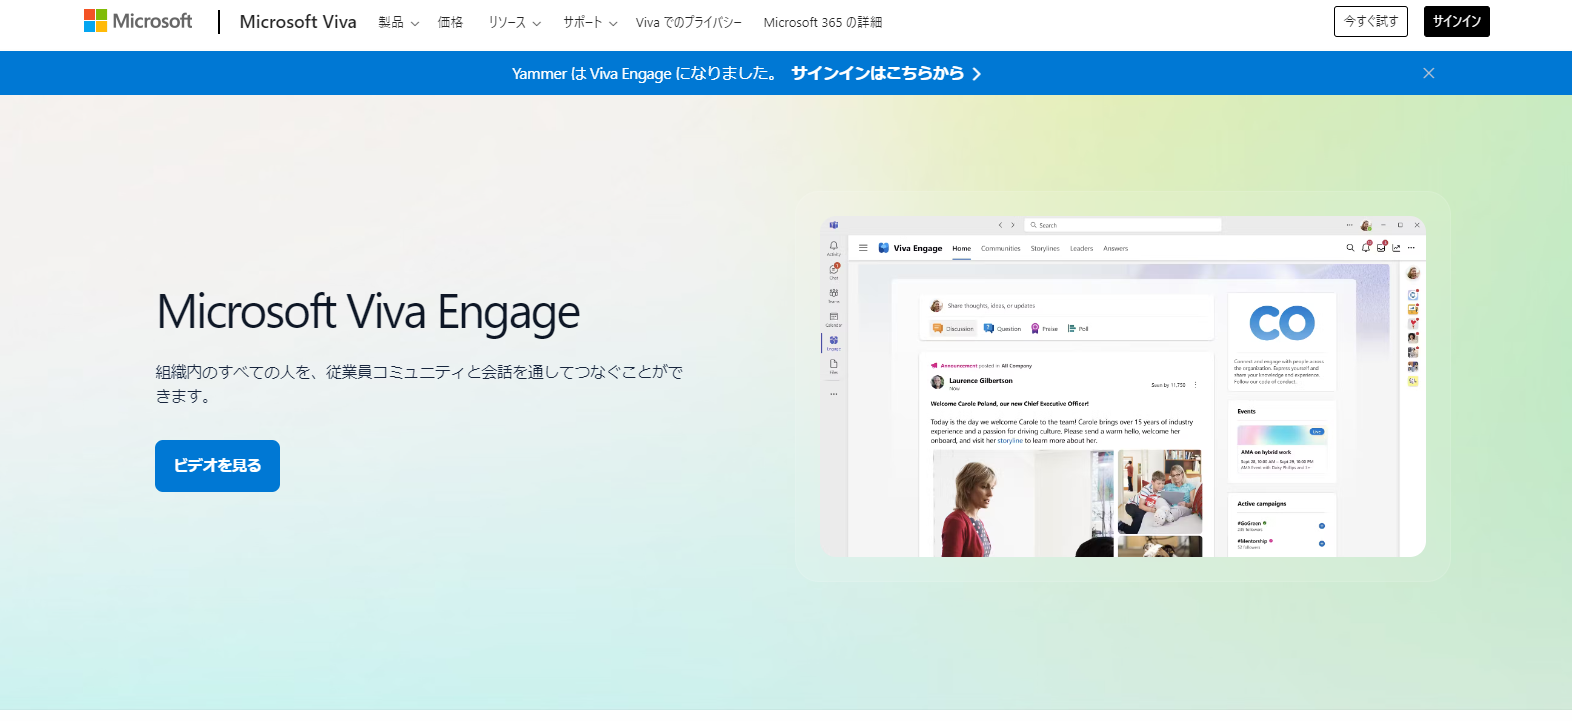
Task: Expand the サポート dropdown menu
Action: (590, 22)
